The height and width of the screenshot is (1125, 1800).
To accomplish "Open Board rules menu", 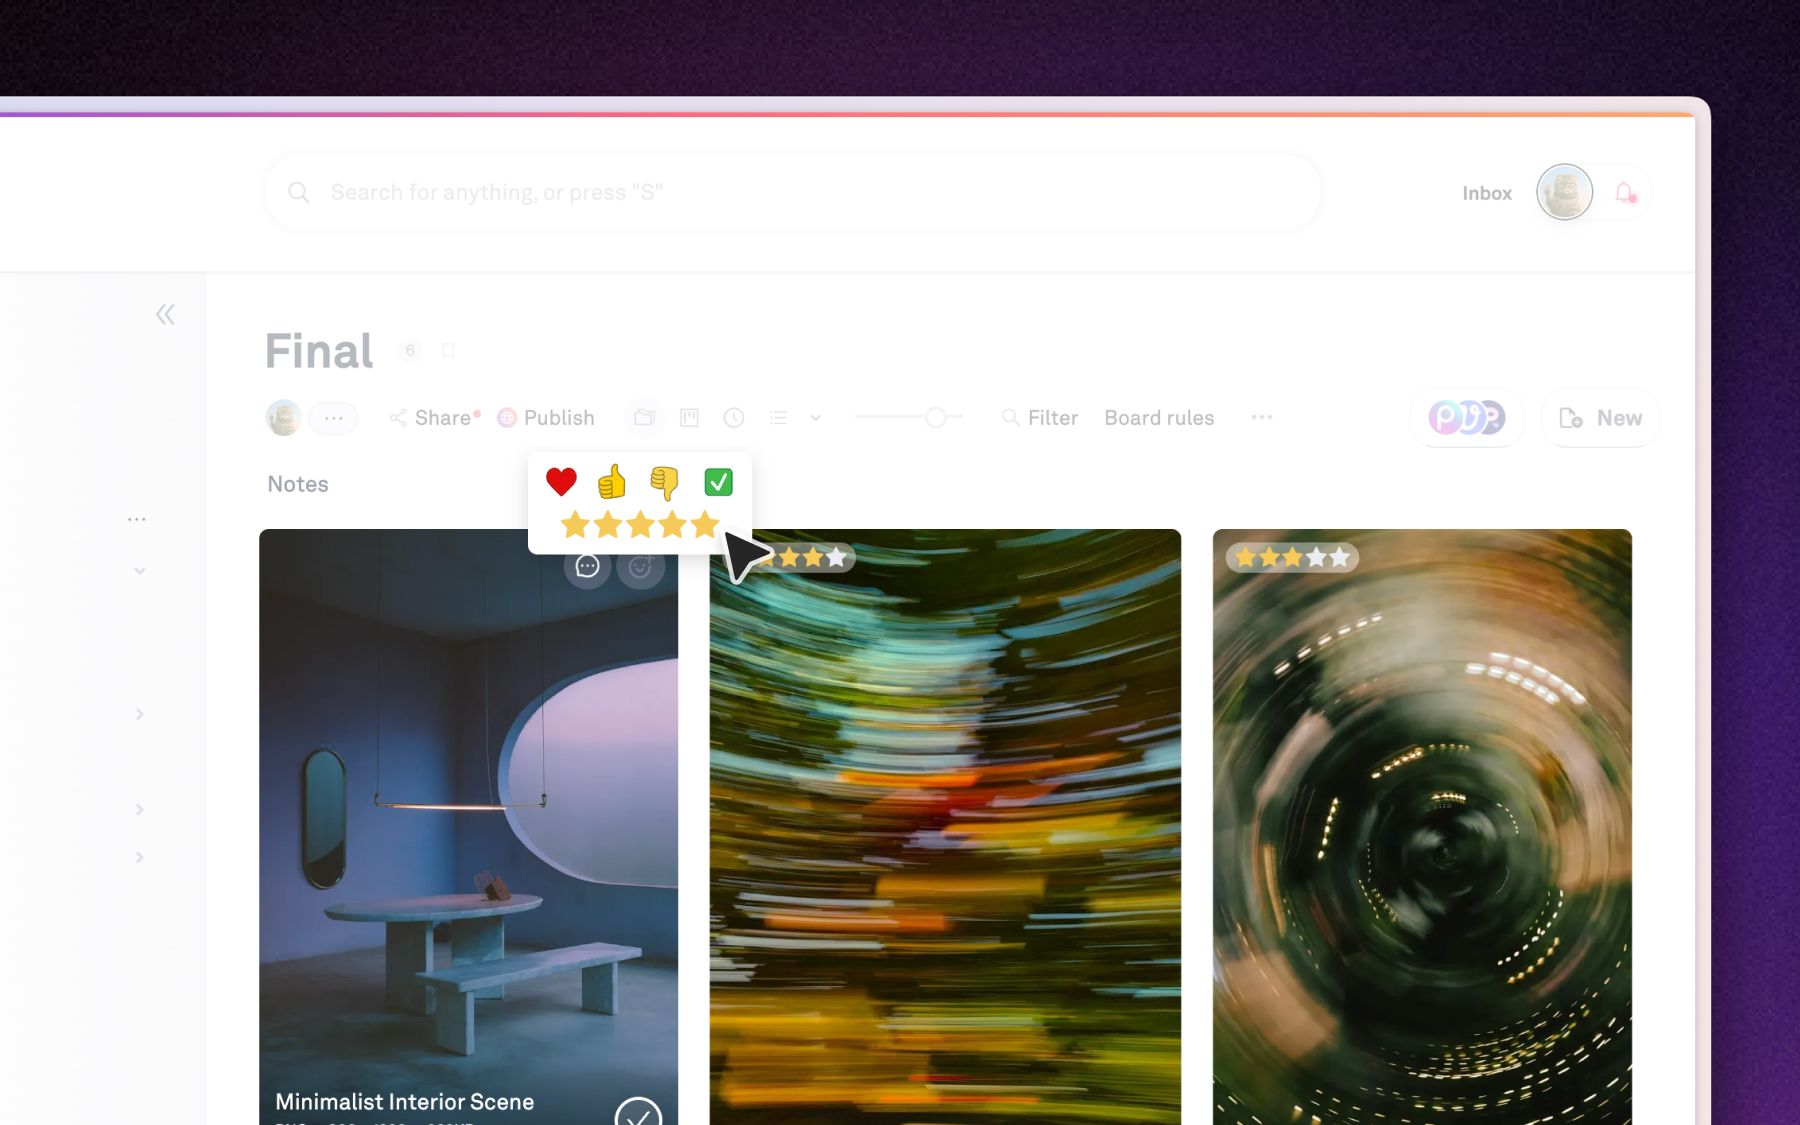I will tap(1159, 418).
